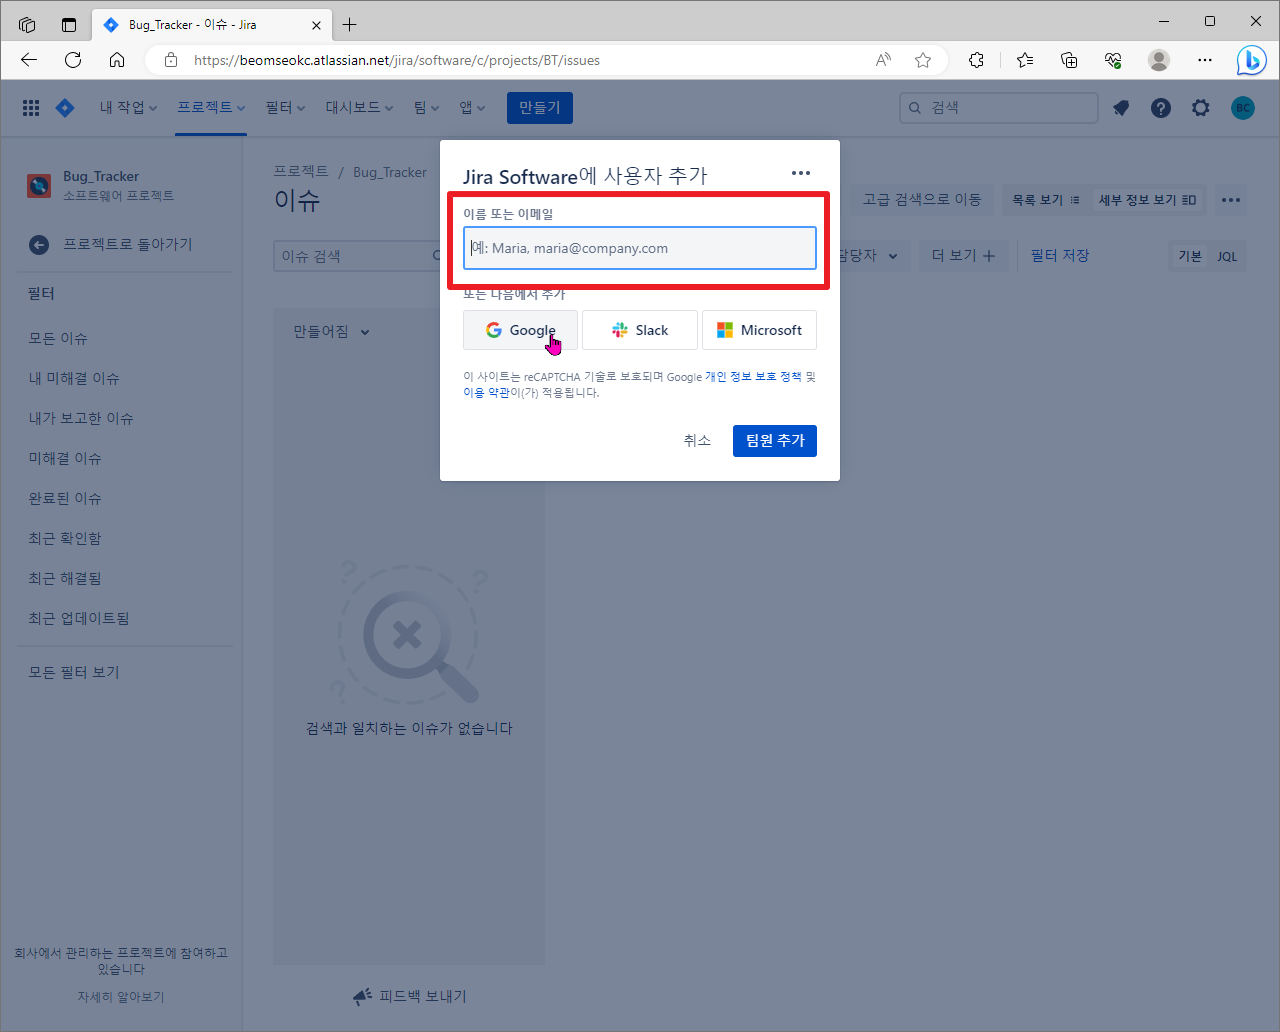
Task: Click the Bug_Tracker project avatar icon
Action: [x=39, y=185]
